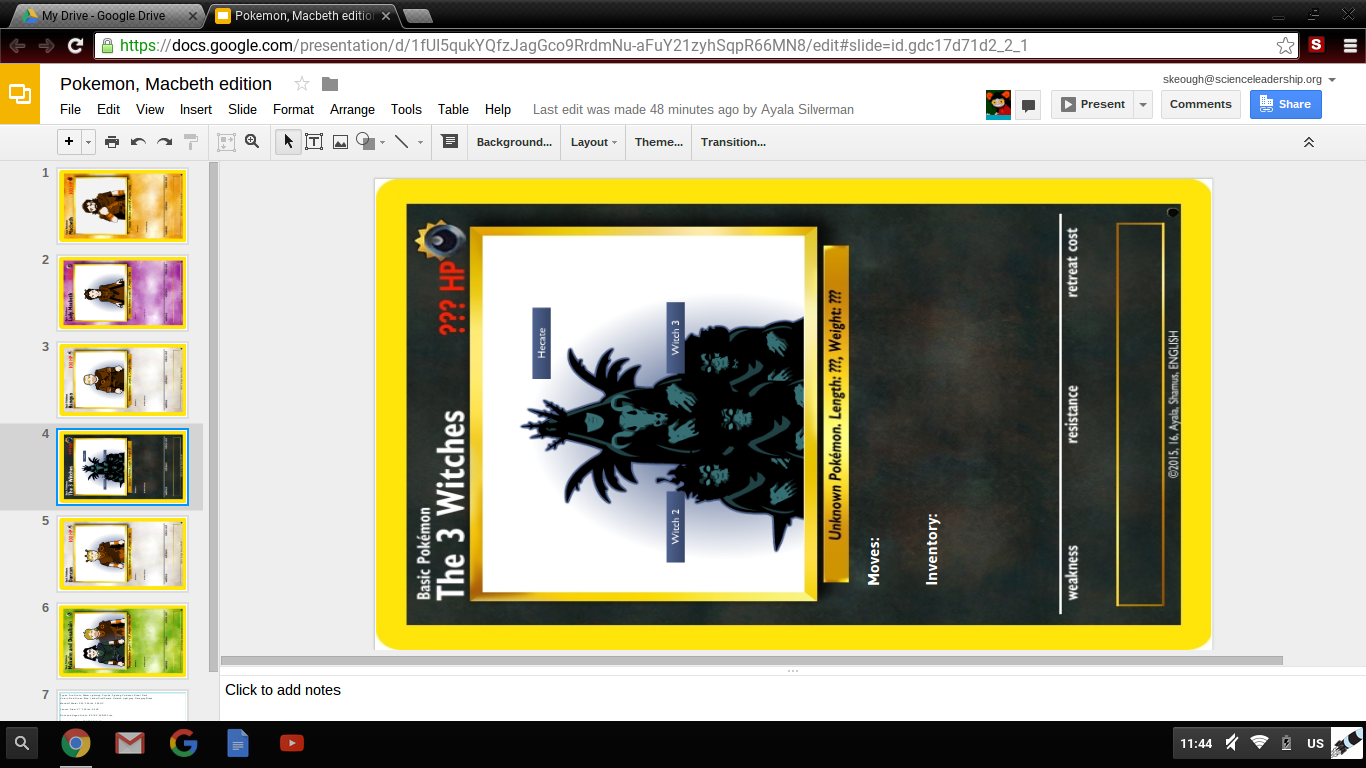Open the Table menu
1366x768 pixels.
[x=453, y=110]
